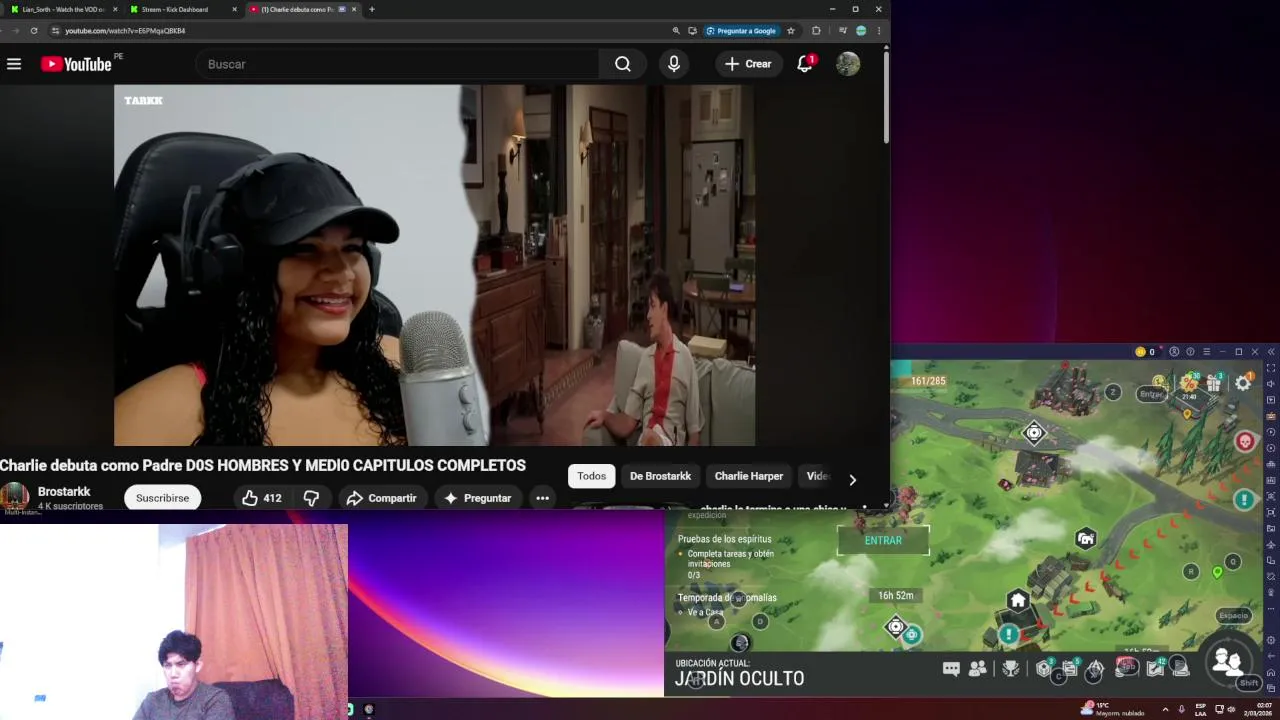Image resolution: width=1280 pixels, height=720 pixels.
Task: Click the Crear button
Action: pyautogui.click(x=748, y=64)
